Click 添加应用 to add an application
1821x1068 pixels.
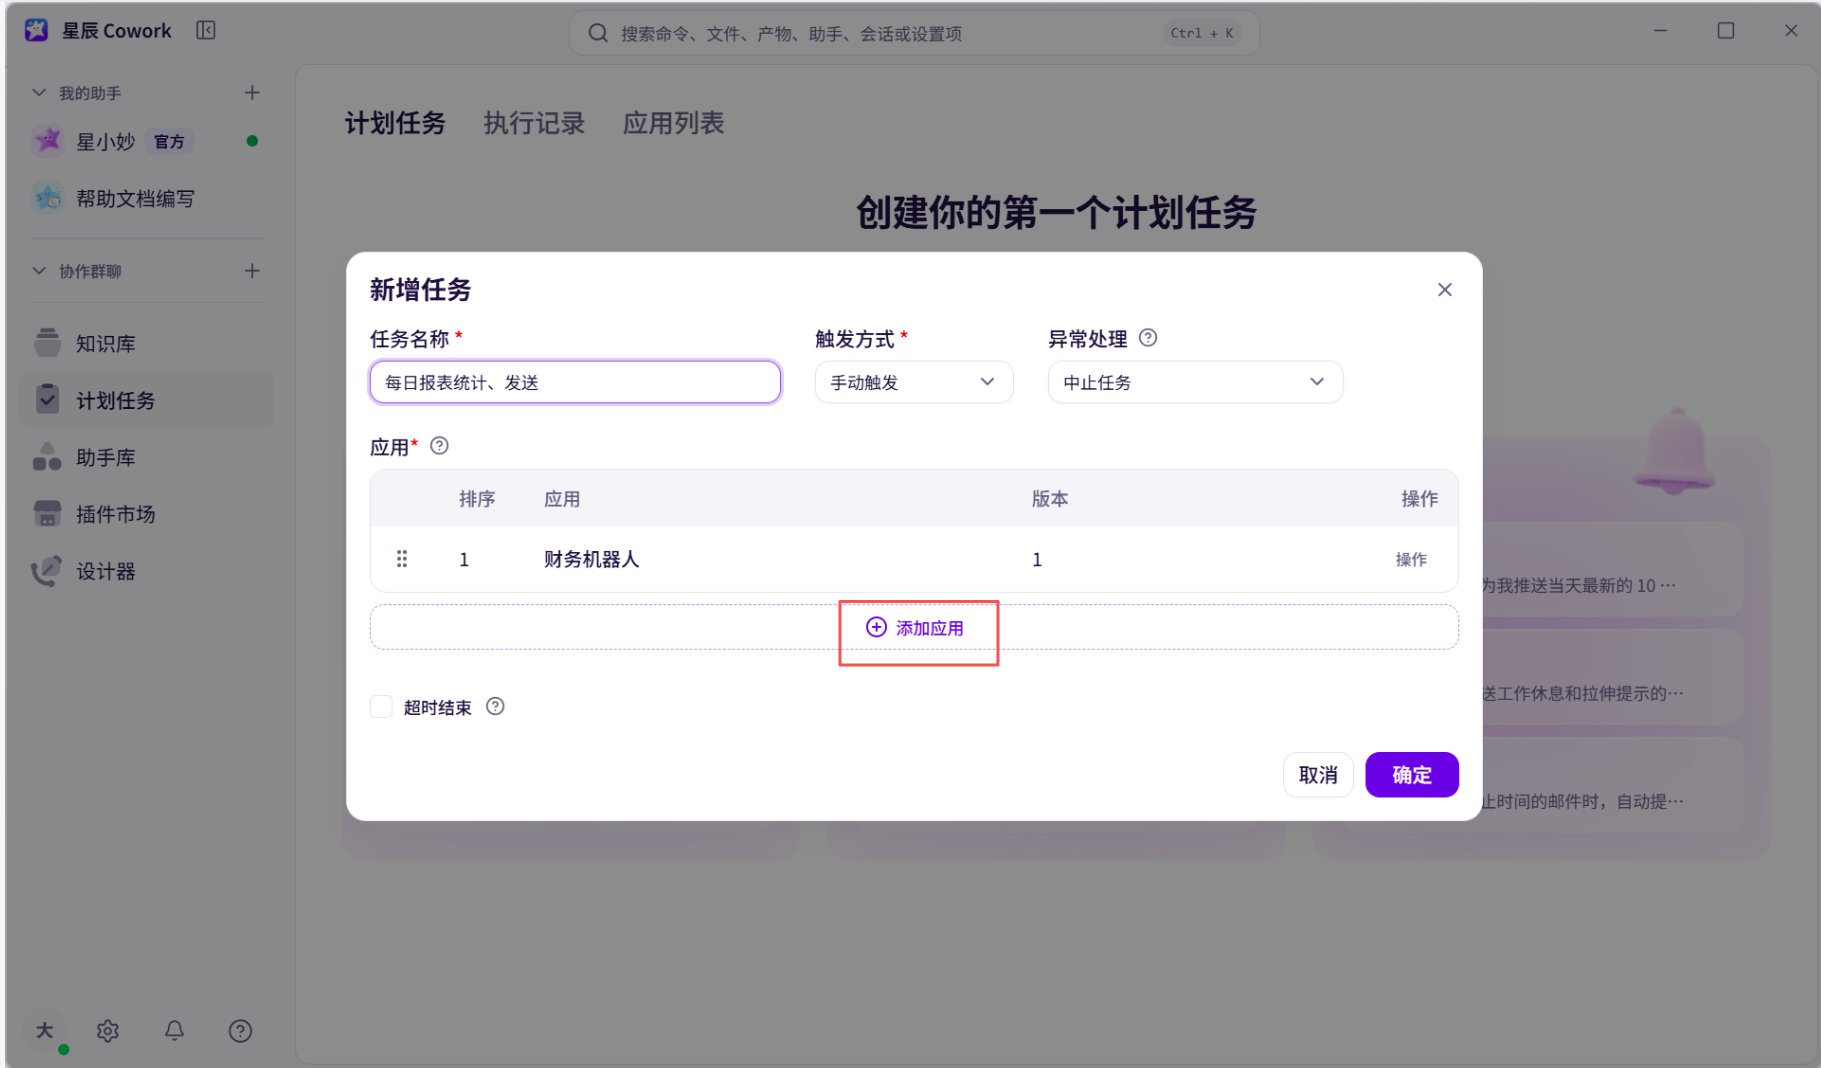click(x=915, y=627)
